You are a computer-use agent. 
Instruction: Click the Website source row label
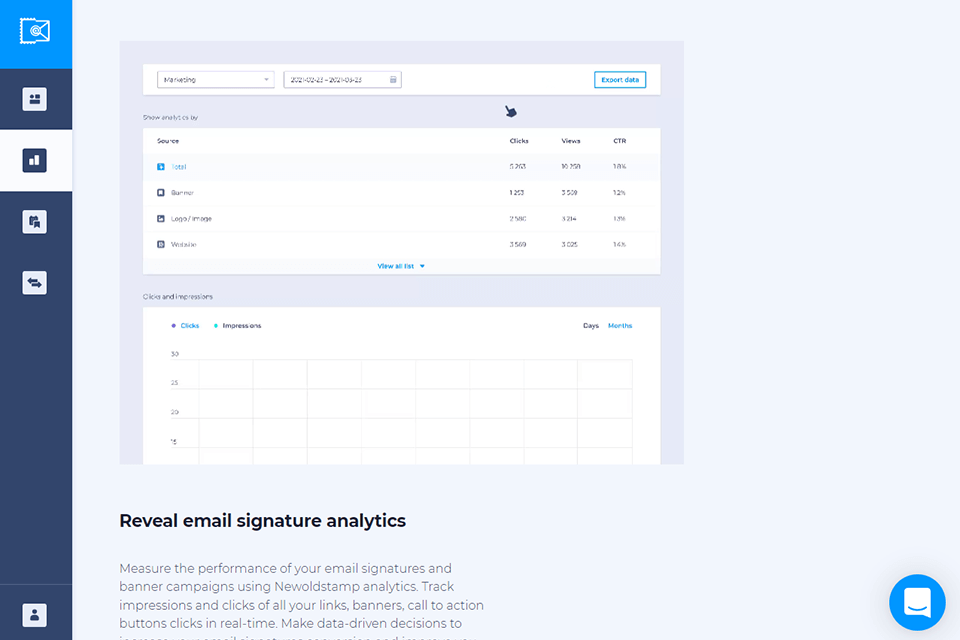click(x=184, y=245)
